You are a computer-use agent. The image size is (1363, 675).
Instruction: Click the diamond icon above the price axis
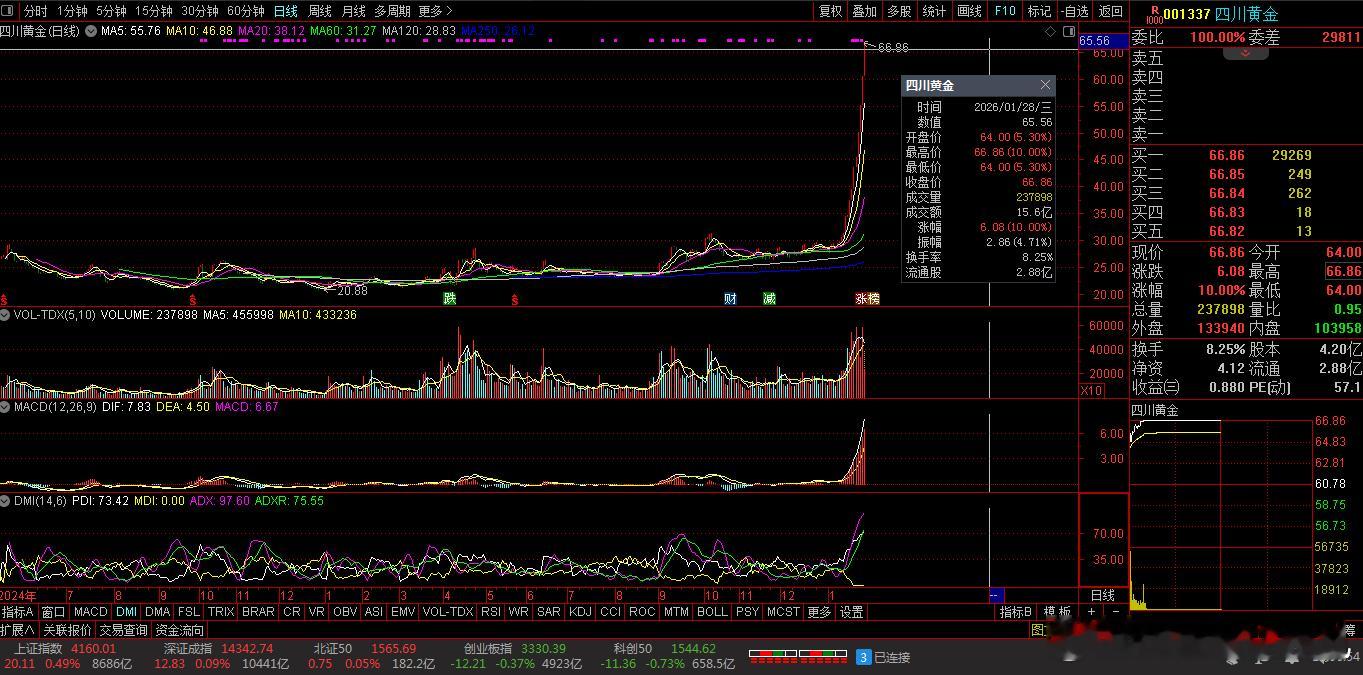(1050, 32)
